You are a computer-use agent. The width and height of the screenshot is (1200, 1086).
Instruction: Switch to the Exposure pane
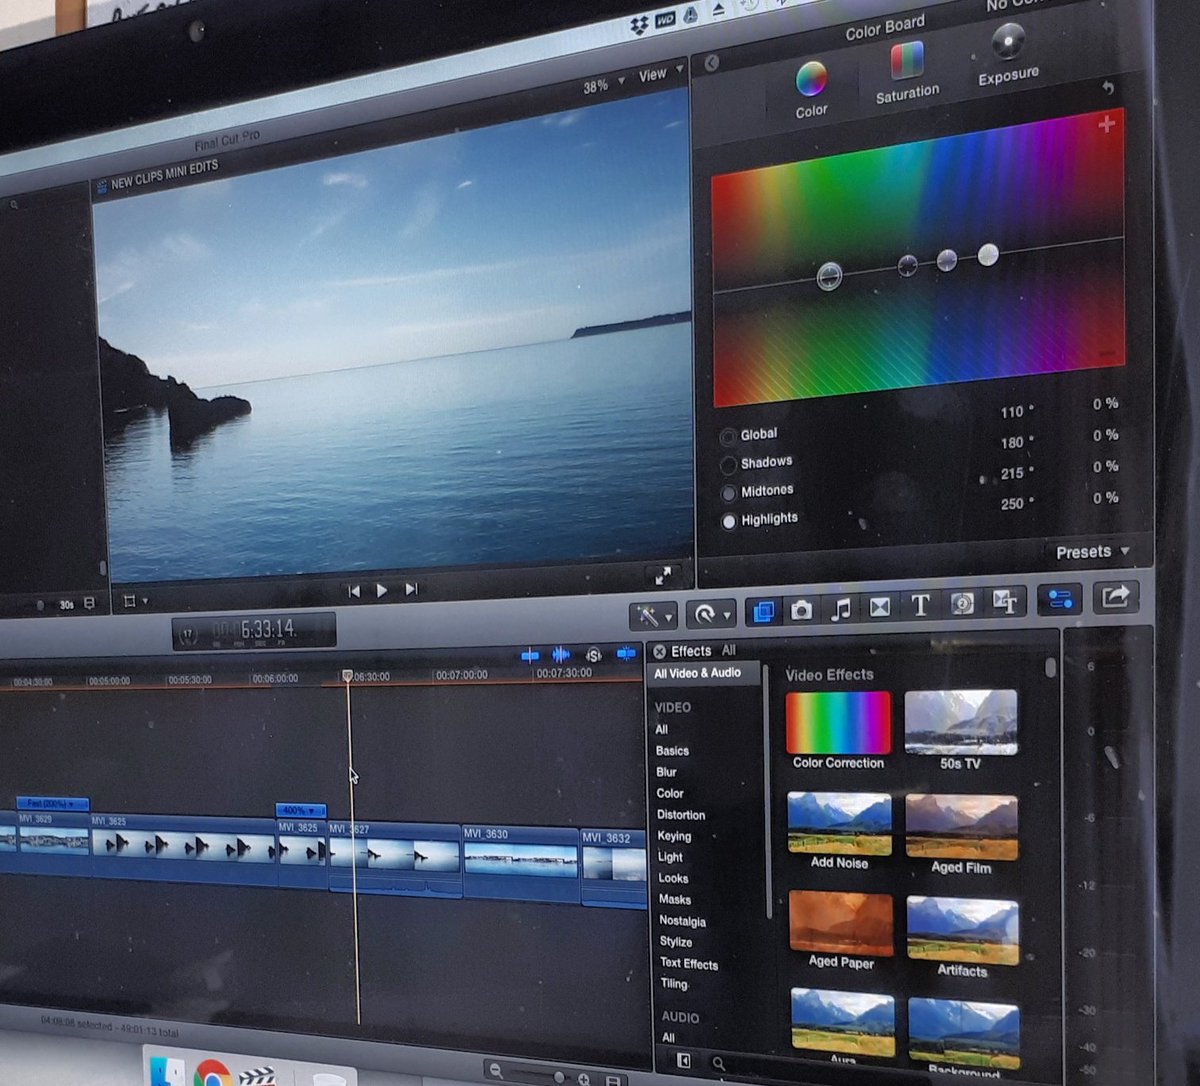tap(1008, 54)
